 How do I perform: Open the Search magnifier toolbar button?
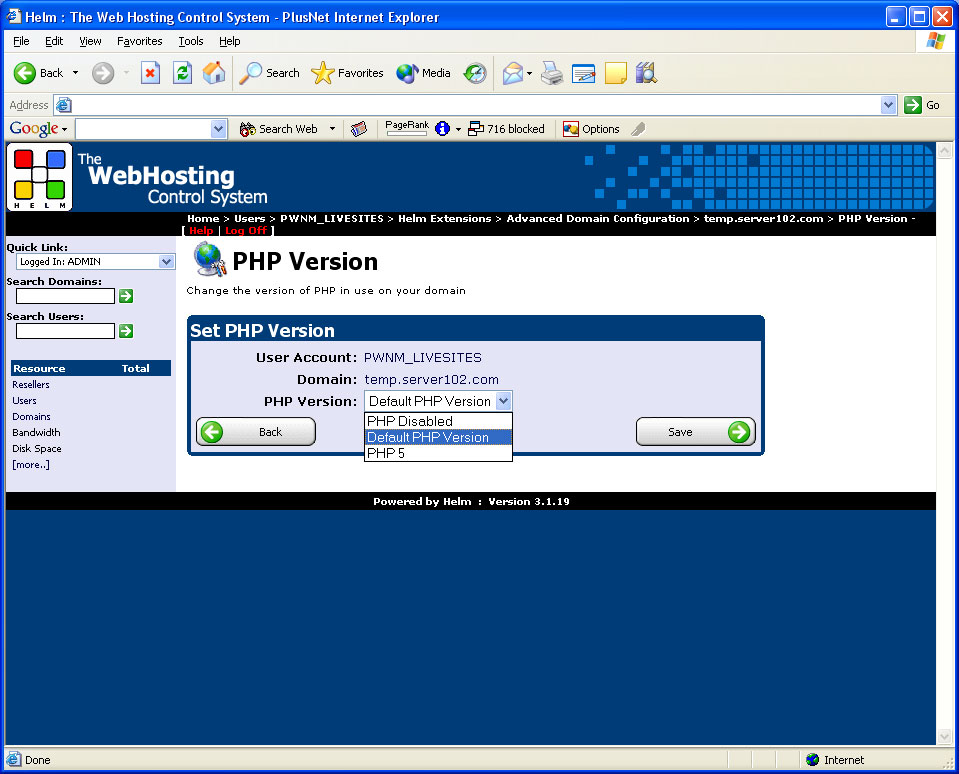(269, 73)
